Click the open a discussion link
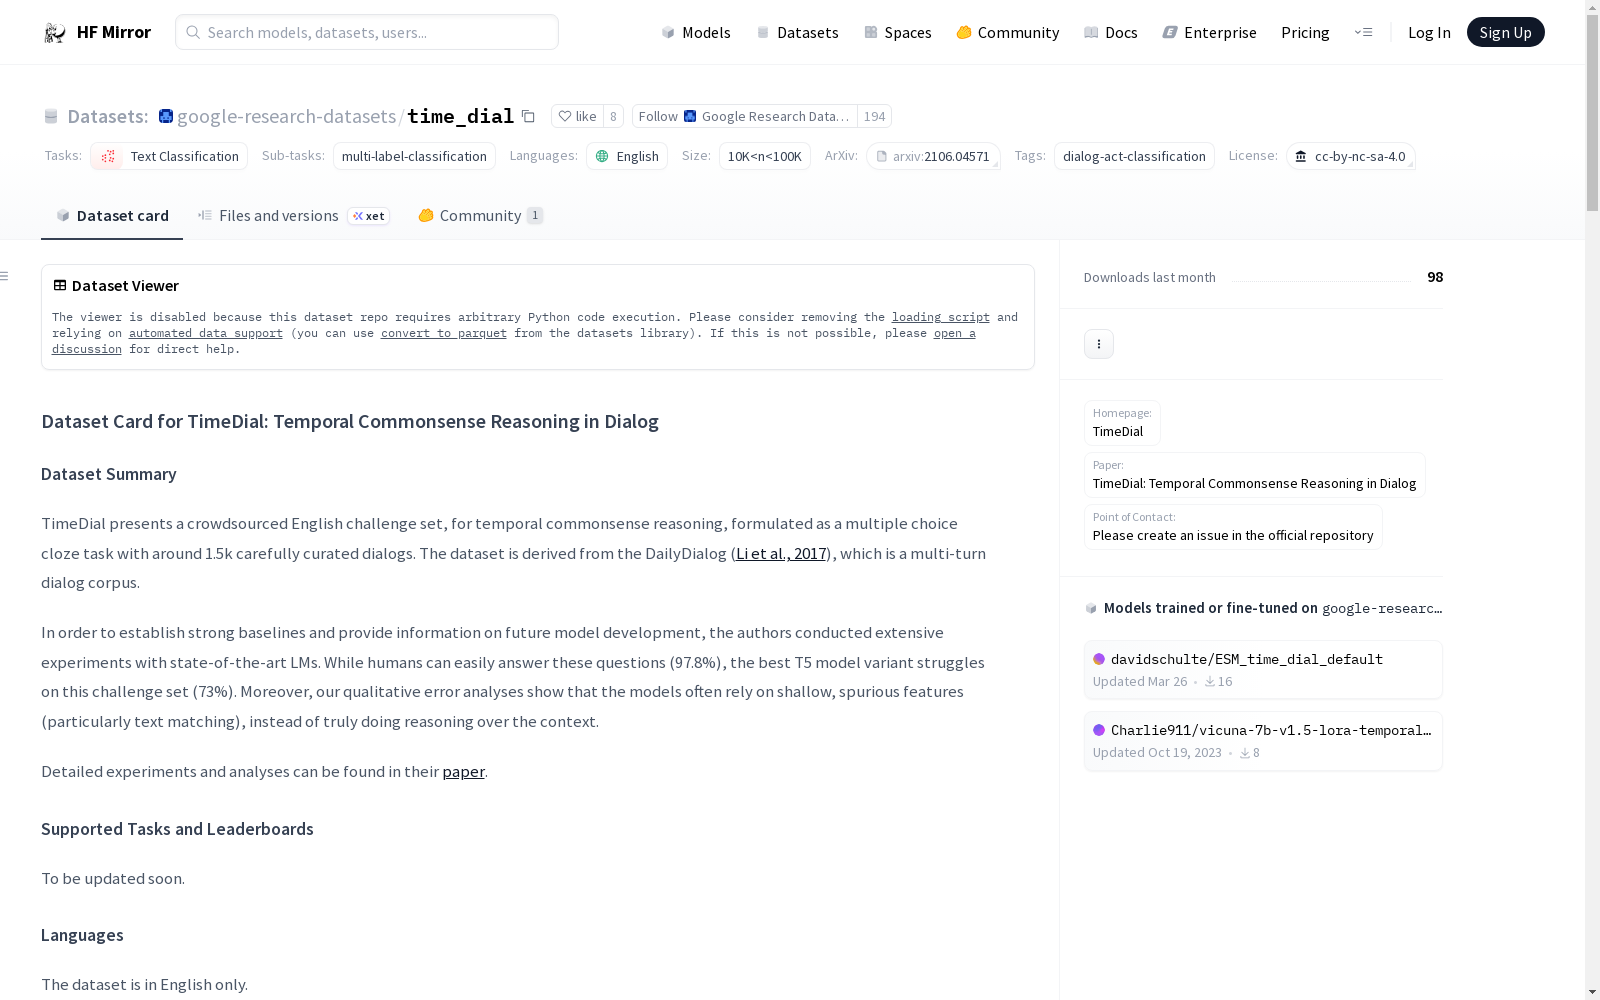1600x1000 pixels. pos(955,333)
